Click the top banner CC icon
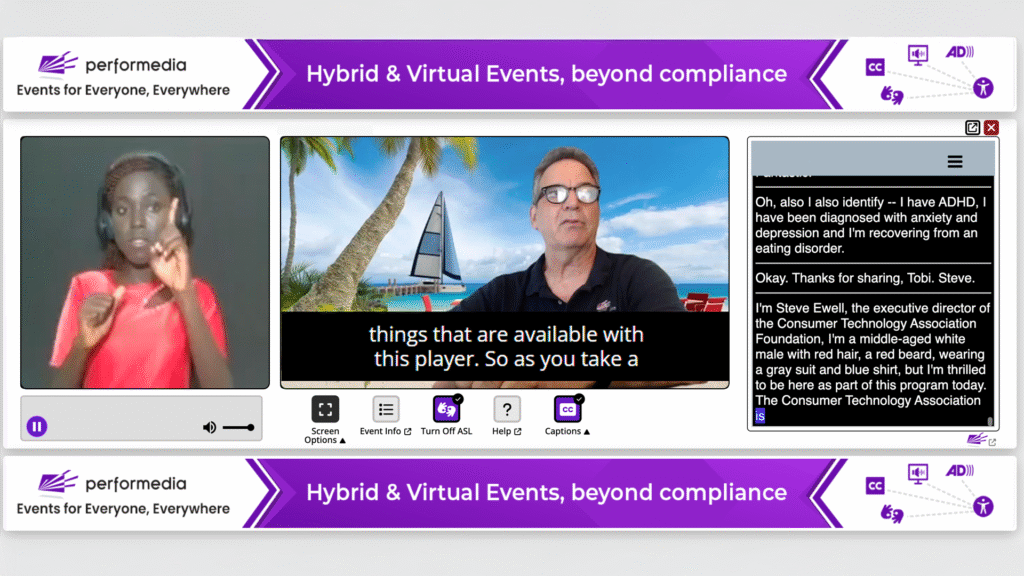This screenshot has width=1024, height=576. (875, 67)
